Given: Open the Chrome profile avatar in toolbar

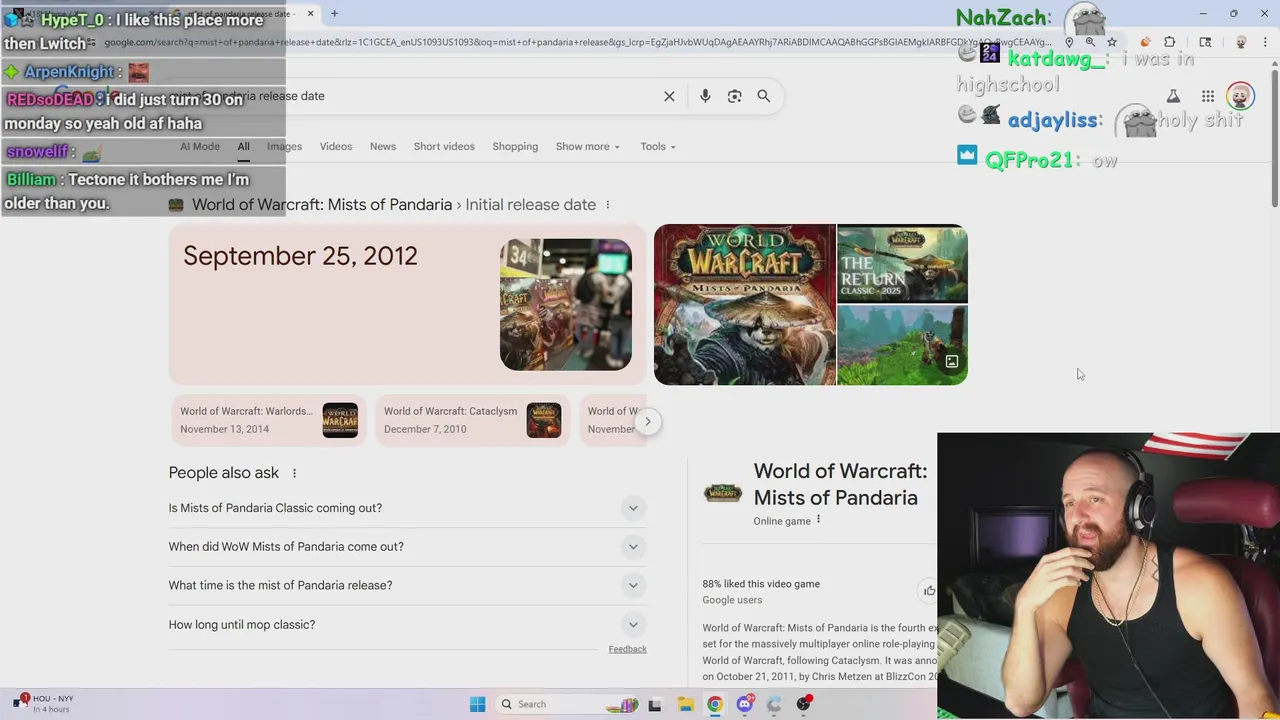Looking at the screenshot, I should 1241,42.
